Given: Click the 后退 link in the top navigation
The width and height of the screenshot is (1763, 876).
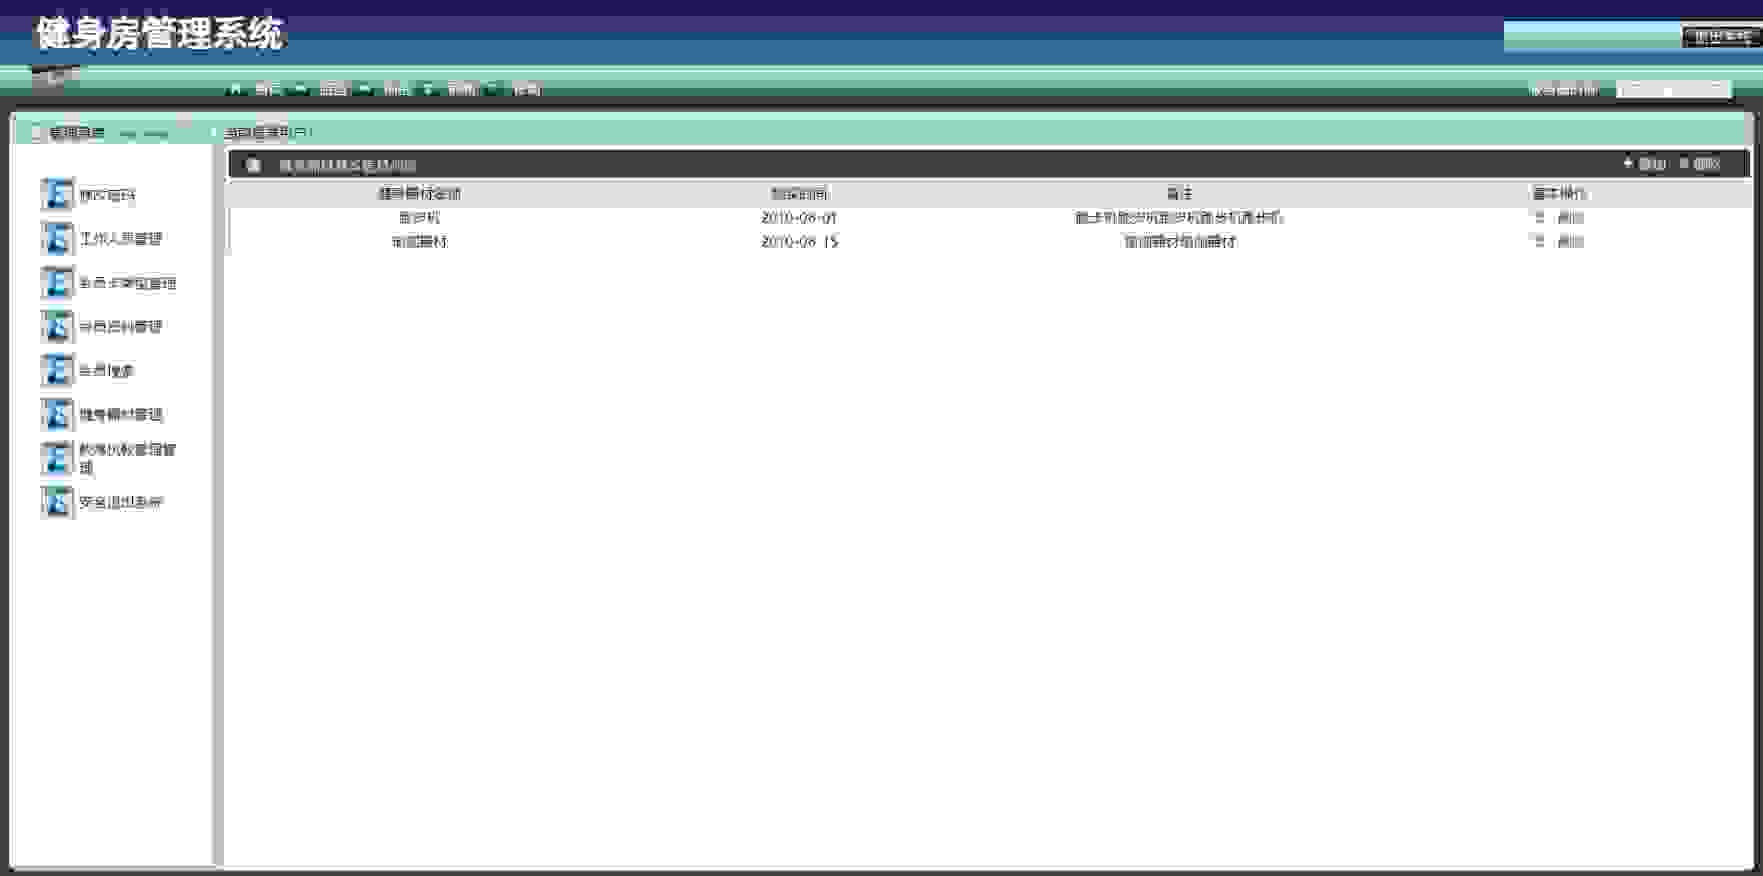Looking at the screenshot, I should 333,89.
